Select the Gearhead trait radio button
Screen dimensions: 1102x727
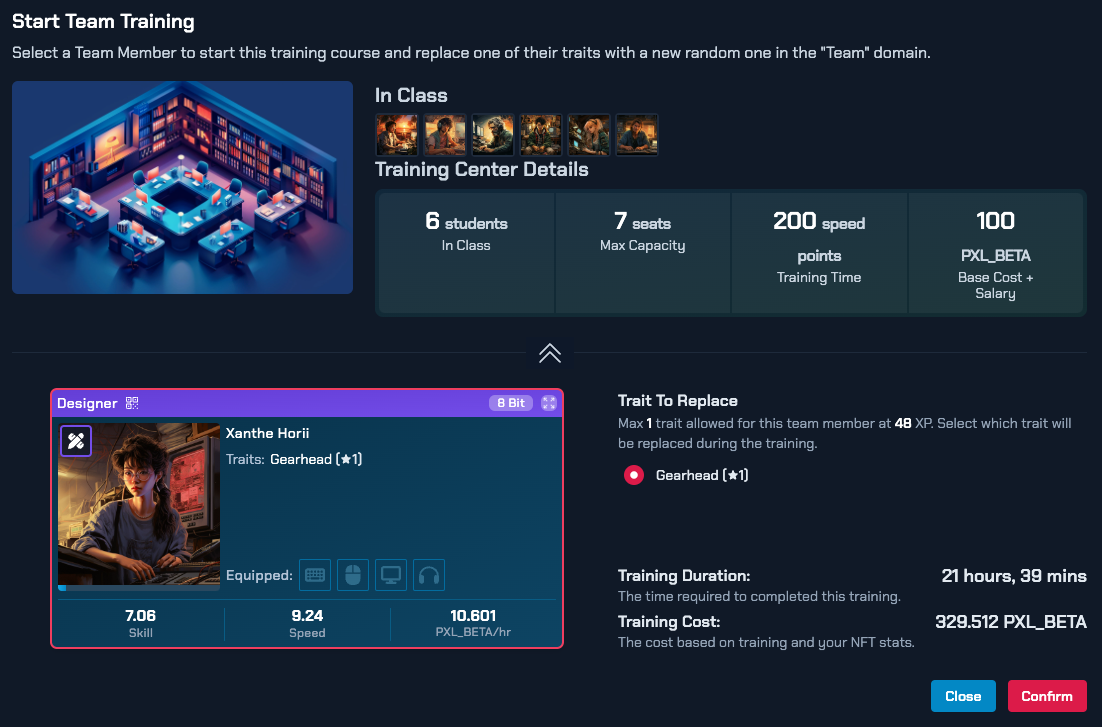click(633, 475)
